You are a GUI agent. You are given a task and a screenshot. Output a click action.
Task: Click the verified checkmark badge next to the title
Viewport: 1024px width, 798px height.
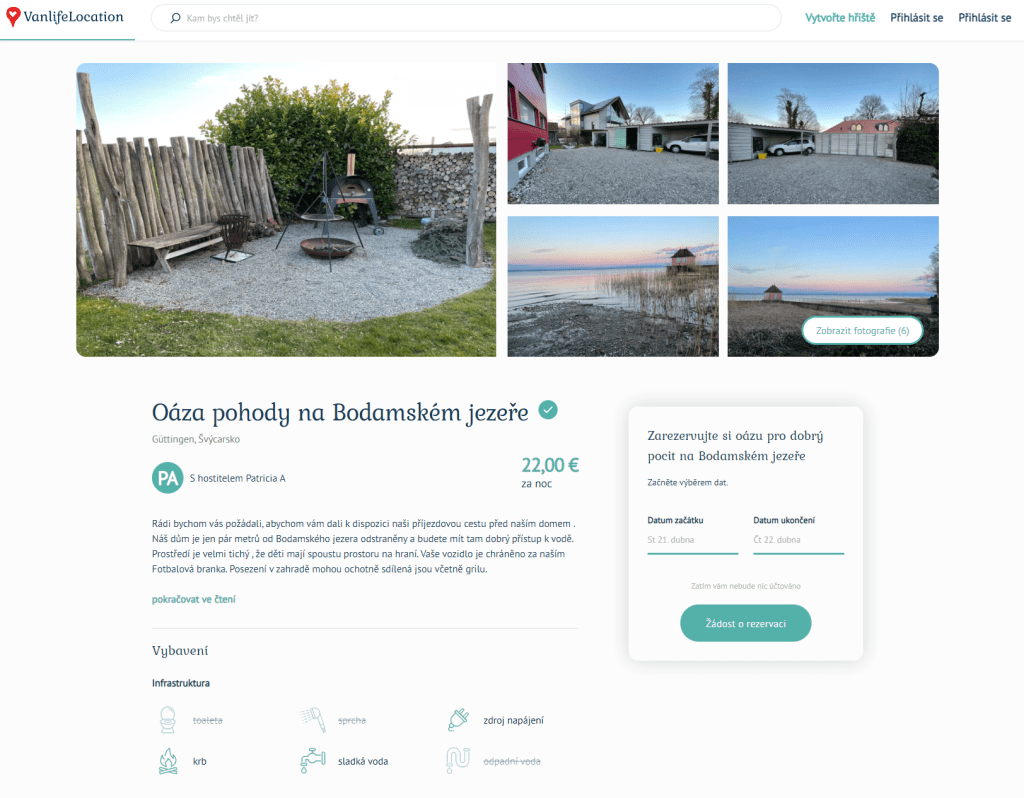548,410
